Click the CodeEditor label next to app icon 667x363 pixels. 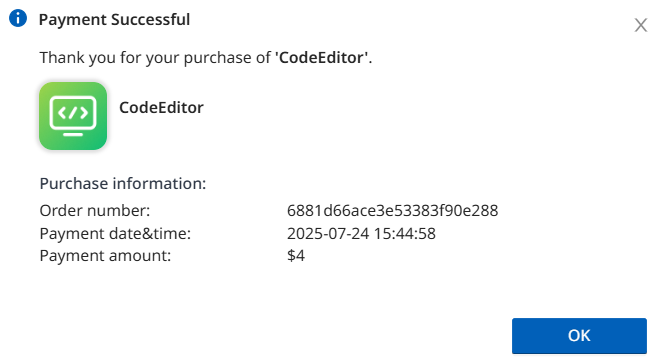(x=161, y=108)
